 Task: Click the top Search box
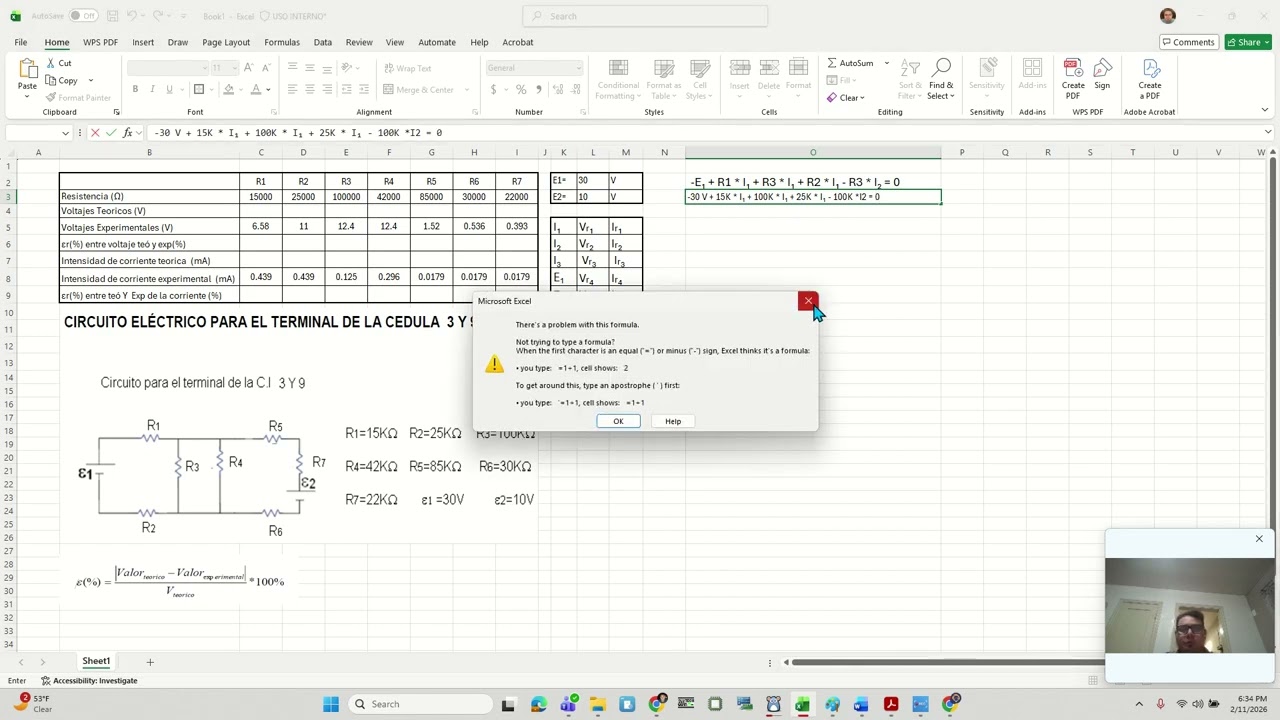645,16
